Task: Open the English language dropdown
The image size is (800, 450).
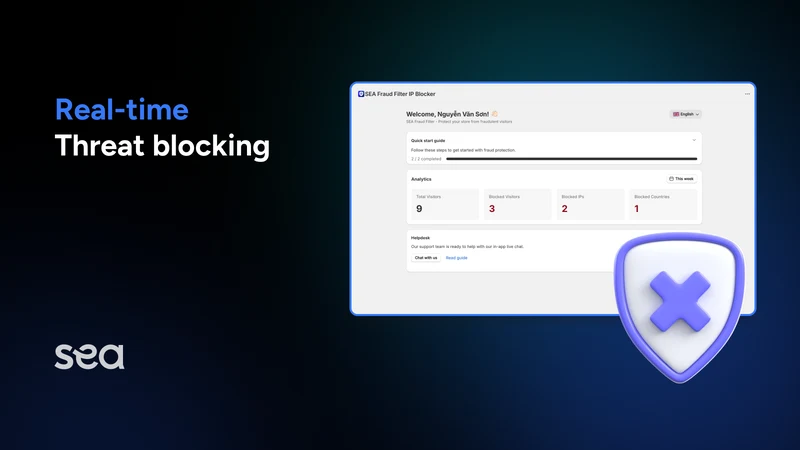Action: click(685, 114)
